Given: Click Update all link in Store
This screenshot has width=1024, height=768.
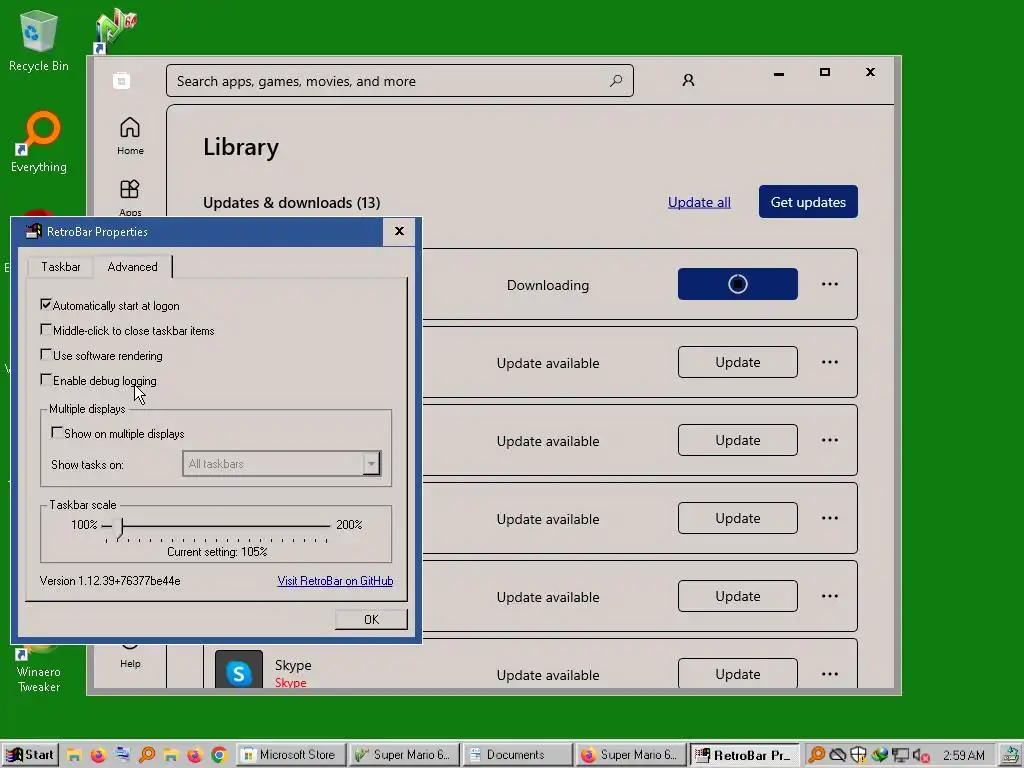Looking at the screenshot, I should tap(699, 202).
